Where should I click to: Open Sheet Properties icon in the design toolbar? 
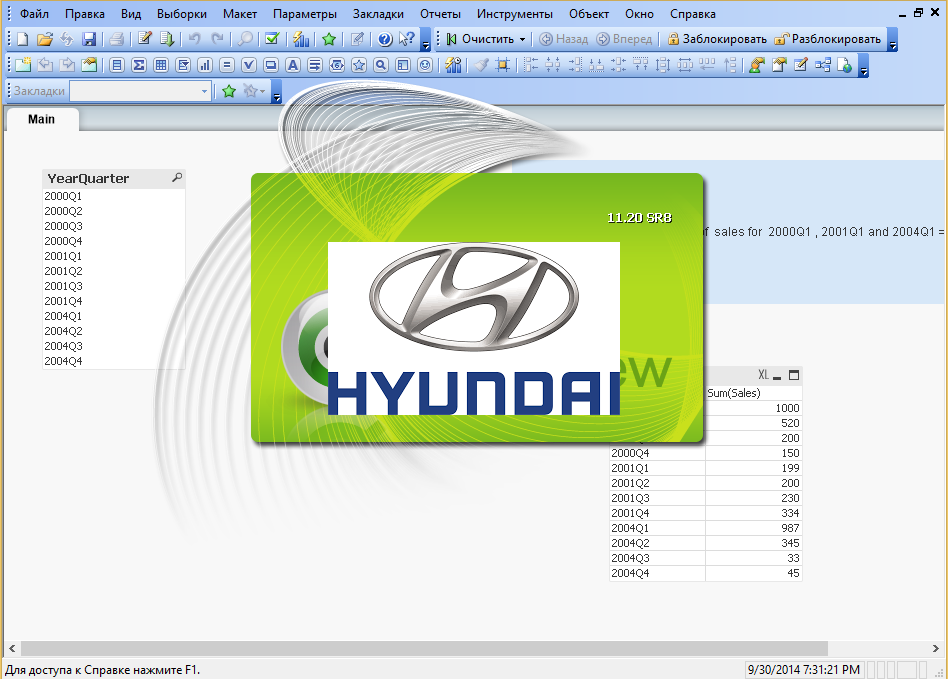pyautogui.click(x=89, y=65)
